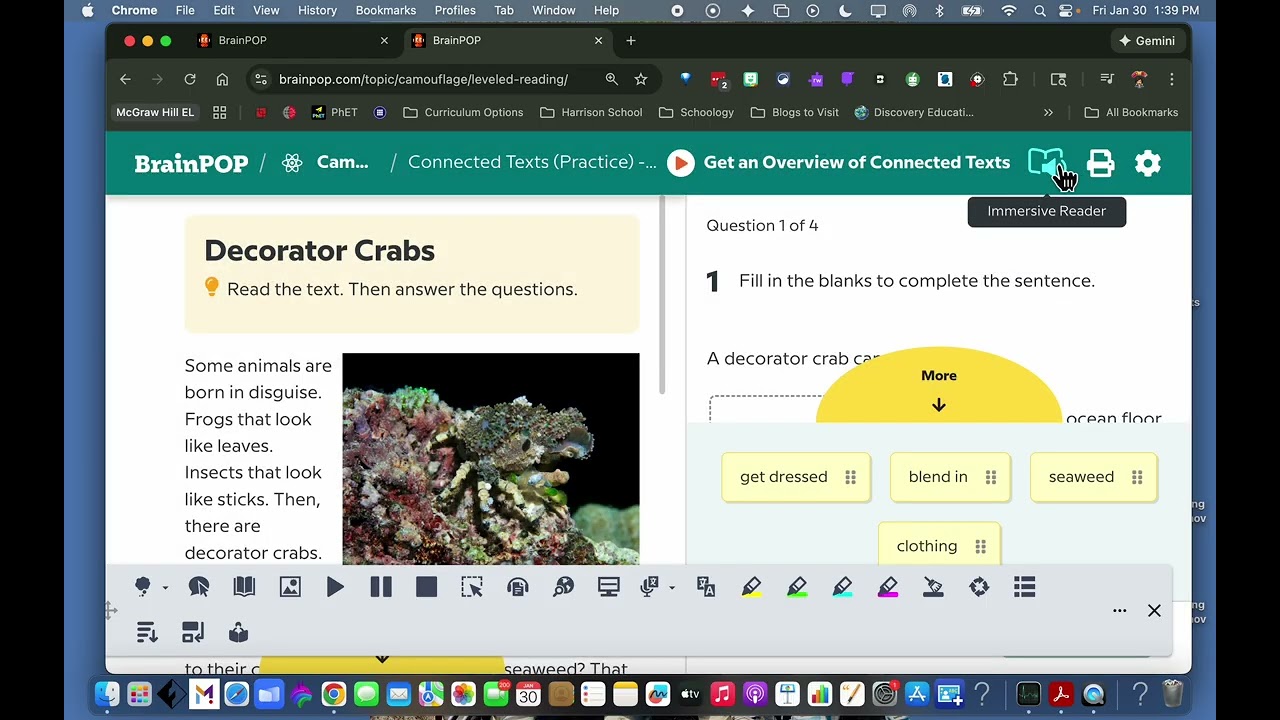Open a new Chrome tab
The height and width of the screenshot is (720, 1280).
pos(630,41)
